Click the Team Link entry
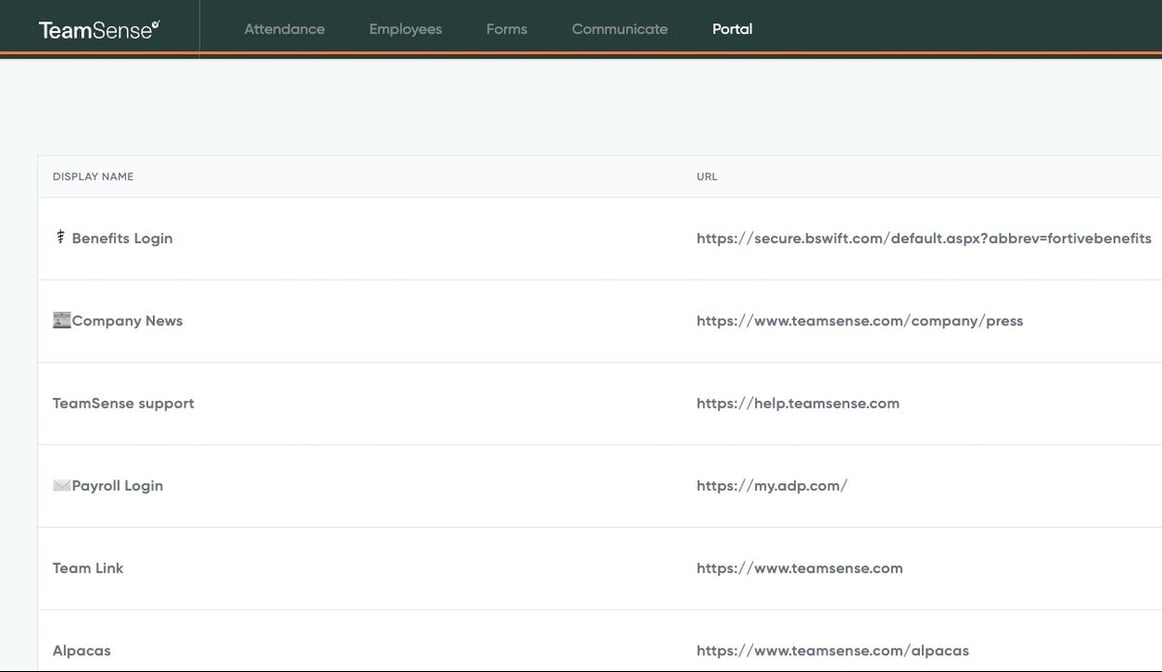Screen dimensions: 1162x672 coord(87,567)
